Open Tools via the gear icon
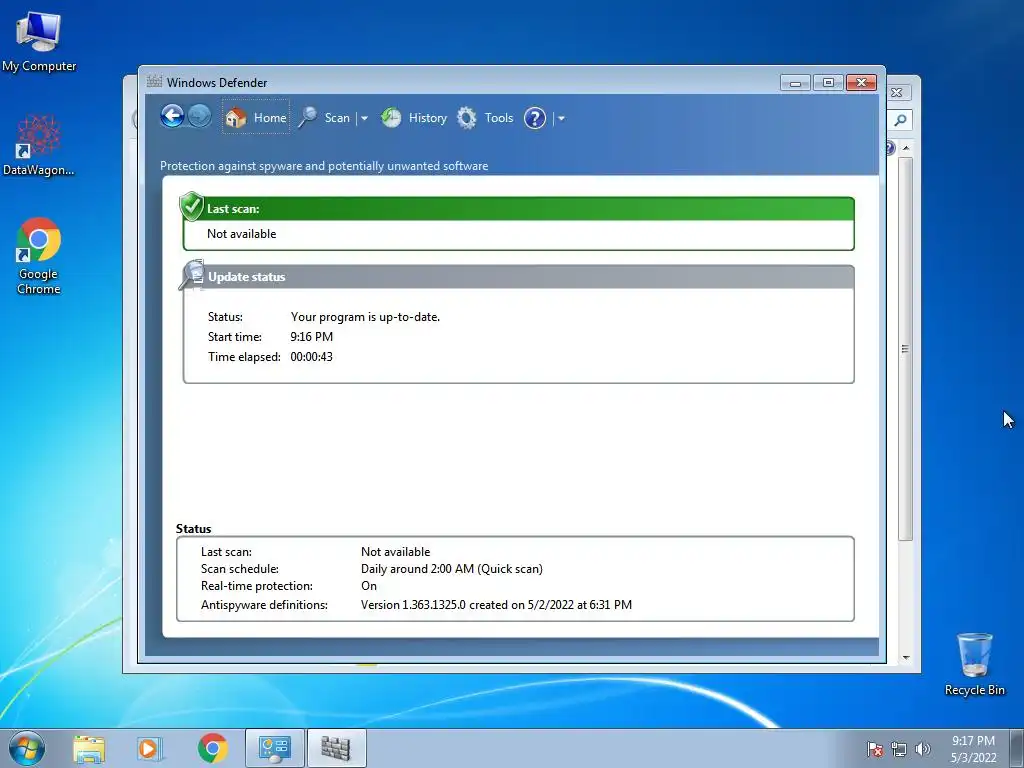 pyautogui.click(x=466, y=118)
